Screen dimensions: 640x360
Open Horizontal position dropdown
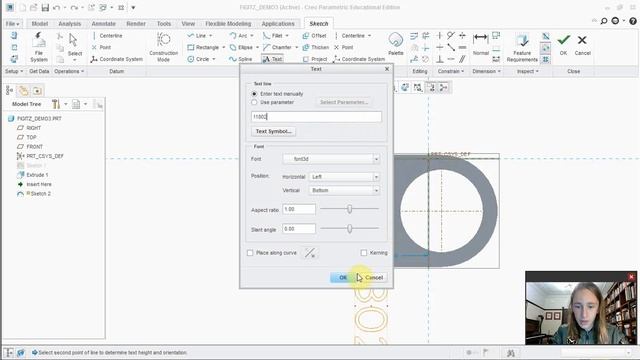[x=344, y=177]
